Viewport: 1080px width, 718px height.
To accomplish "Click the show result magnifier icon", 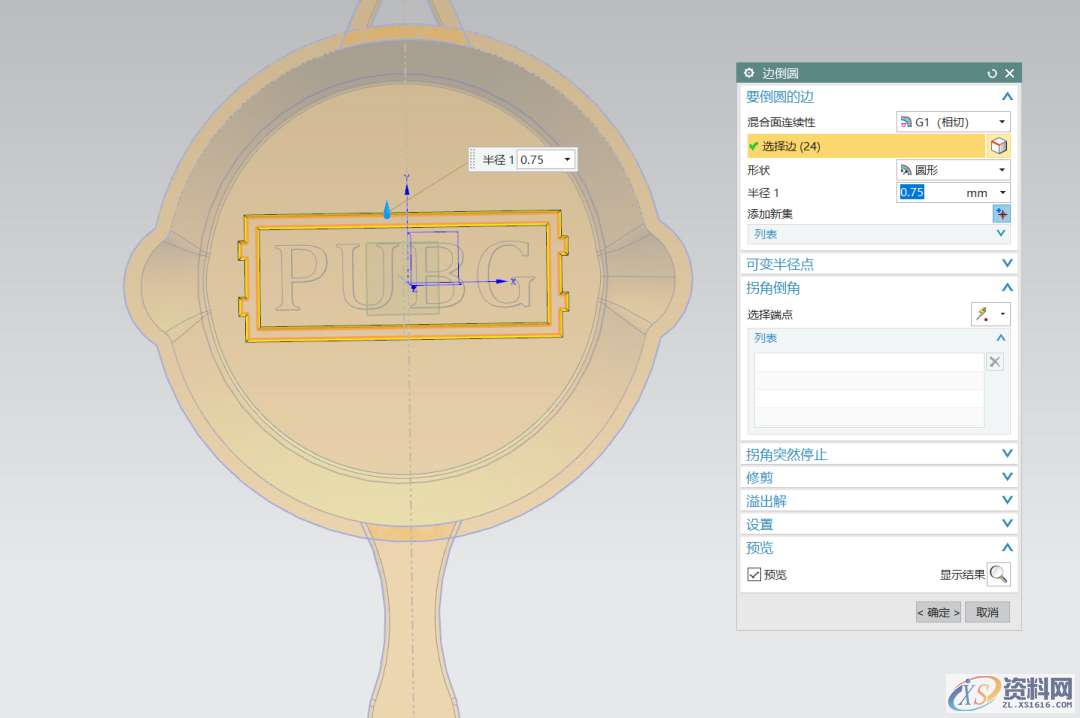I will 998,574.
